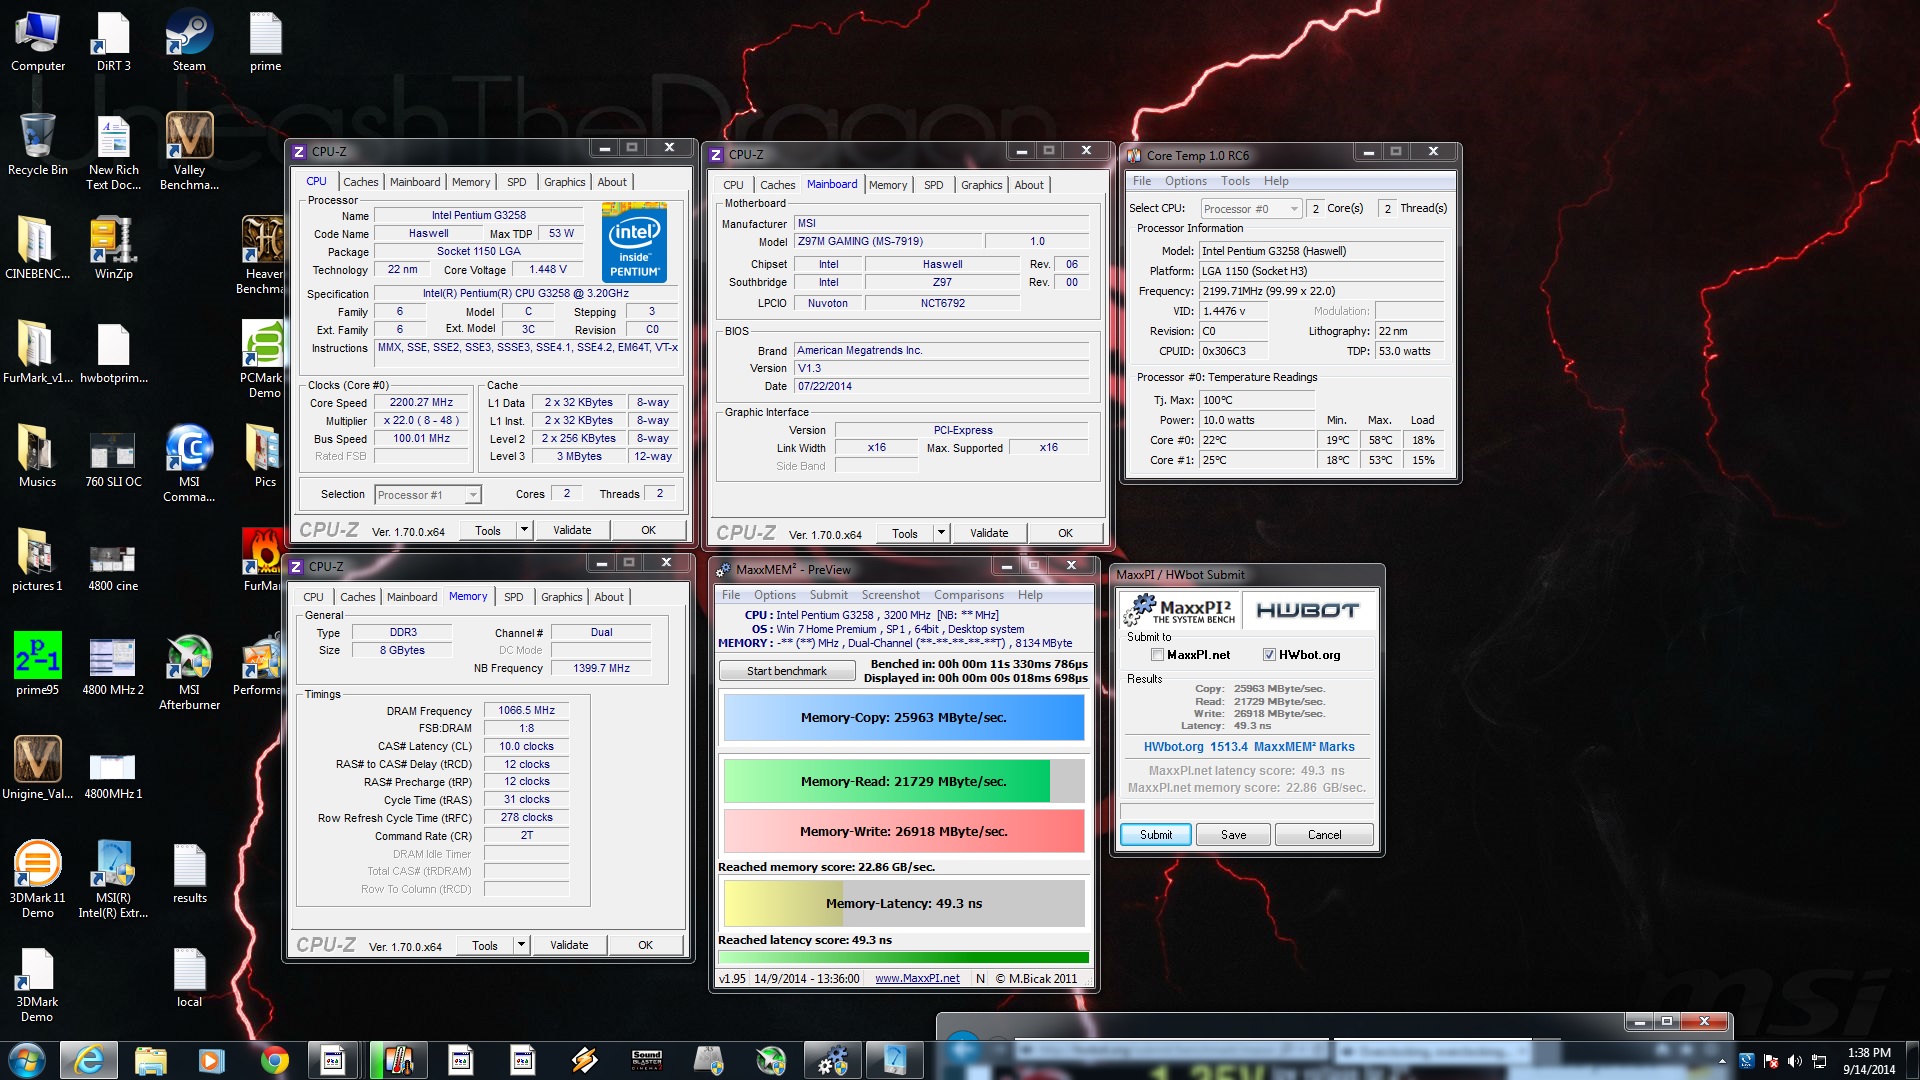Open the Steam desktop shortcut
The height and width of the screenshot is (1080, 1920).
click(189, 42)
